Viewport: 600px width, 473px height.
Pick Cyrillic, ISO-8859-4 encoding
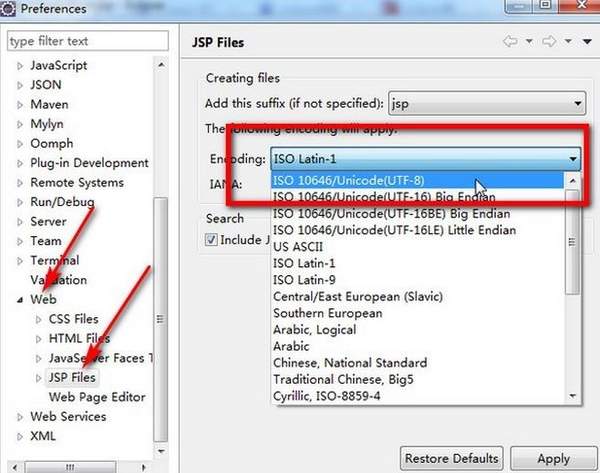point(327,396)
